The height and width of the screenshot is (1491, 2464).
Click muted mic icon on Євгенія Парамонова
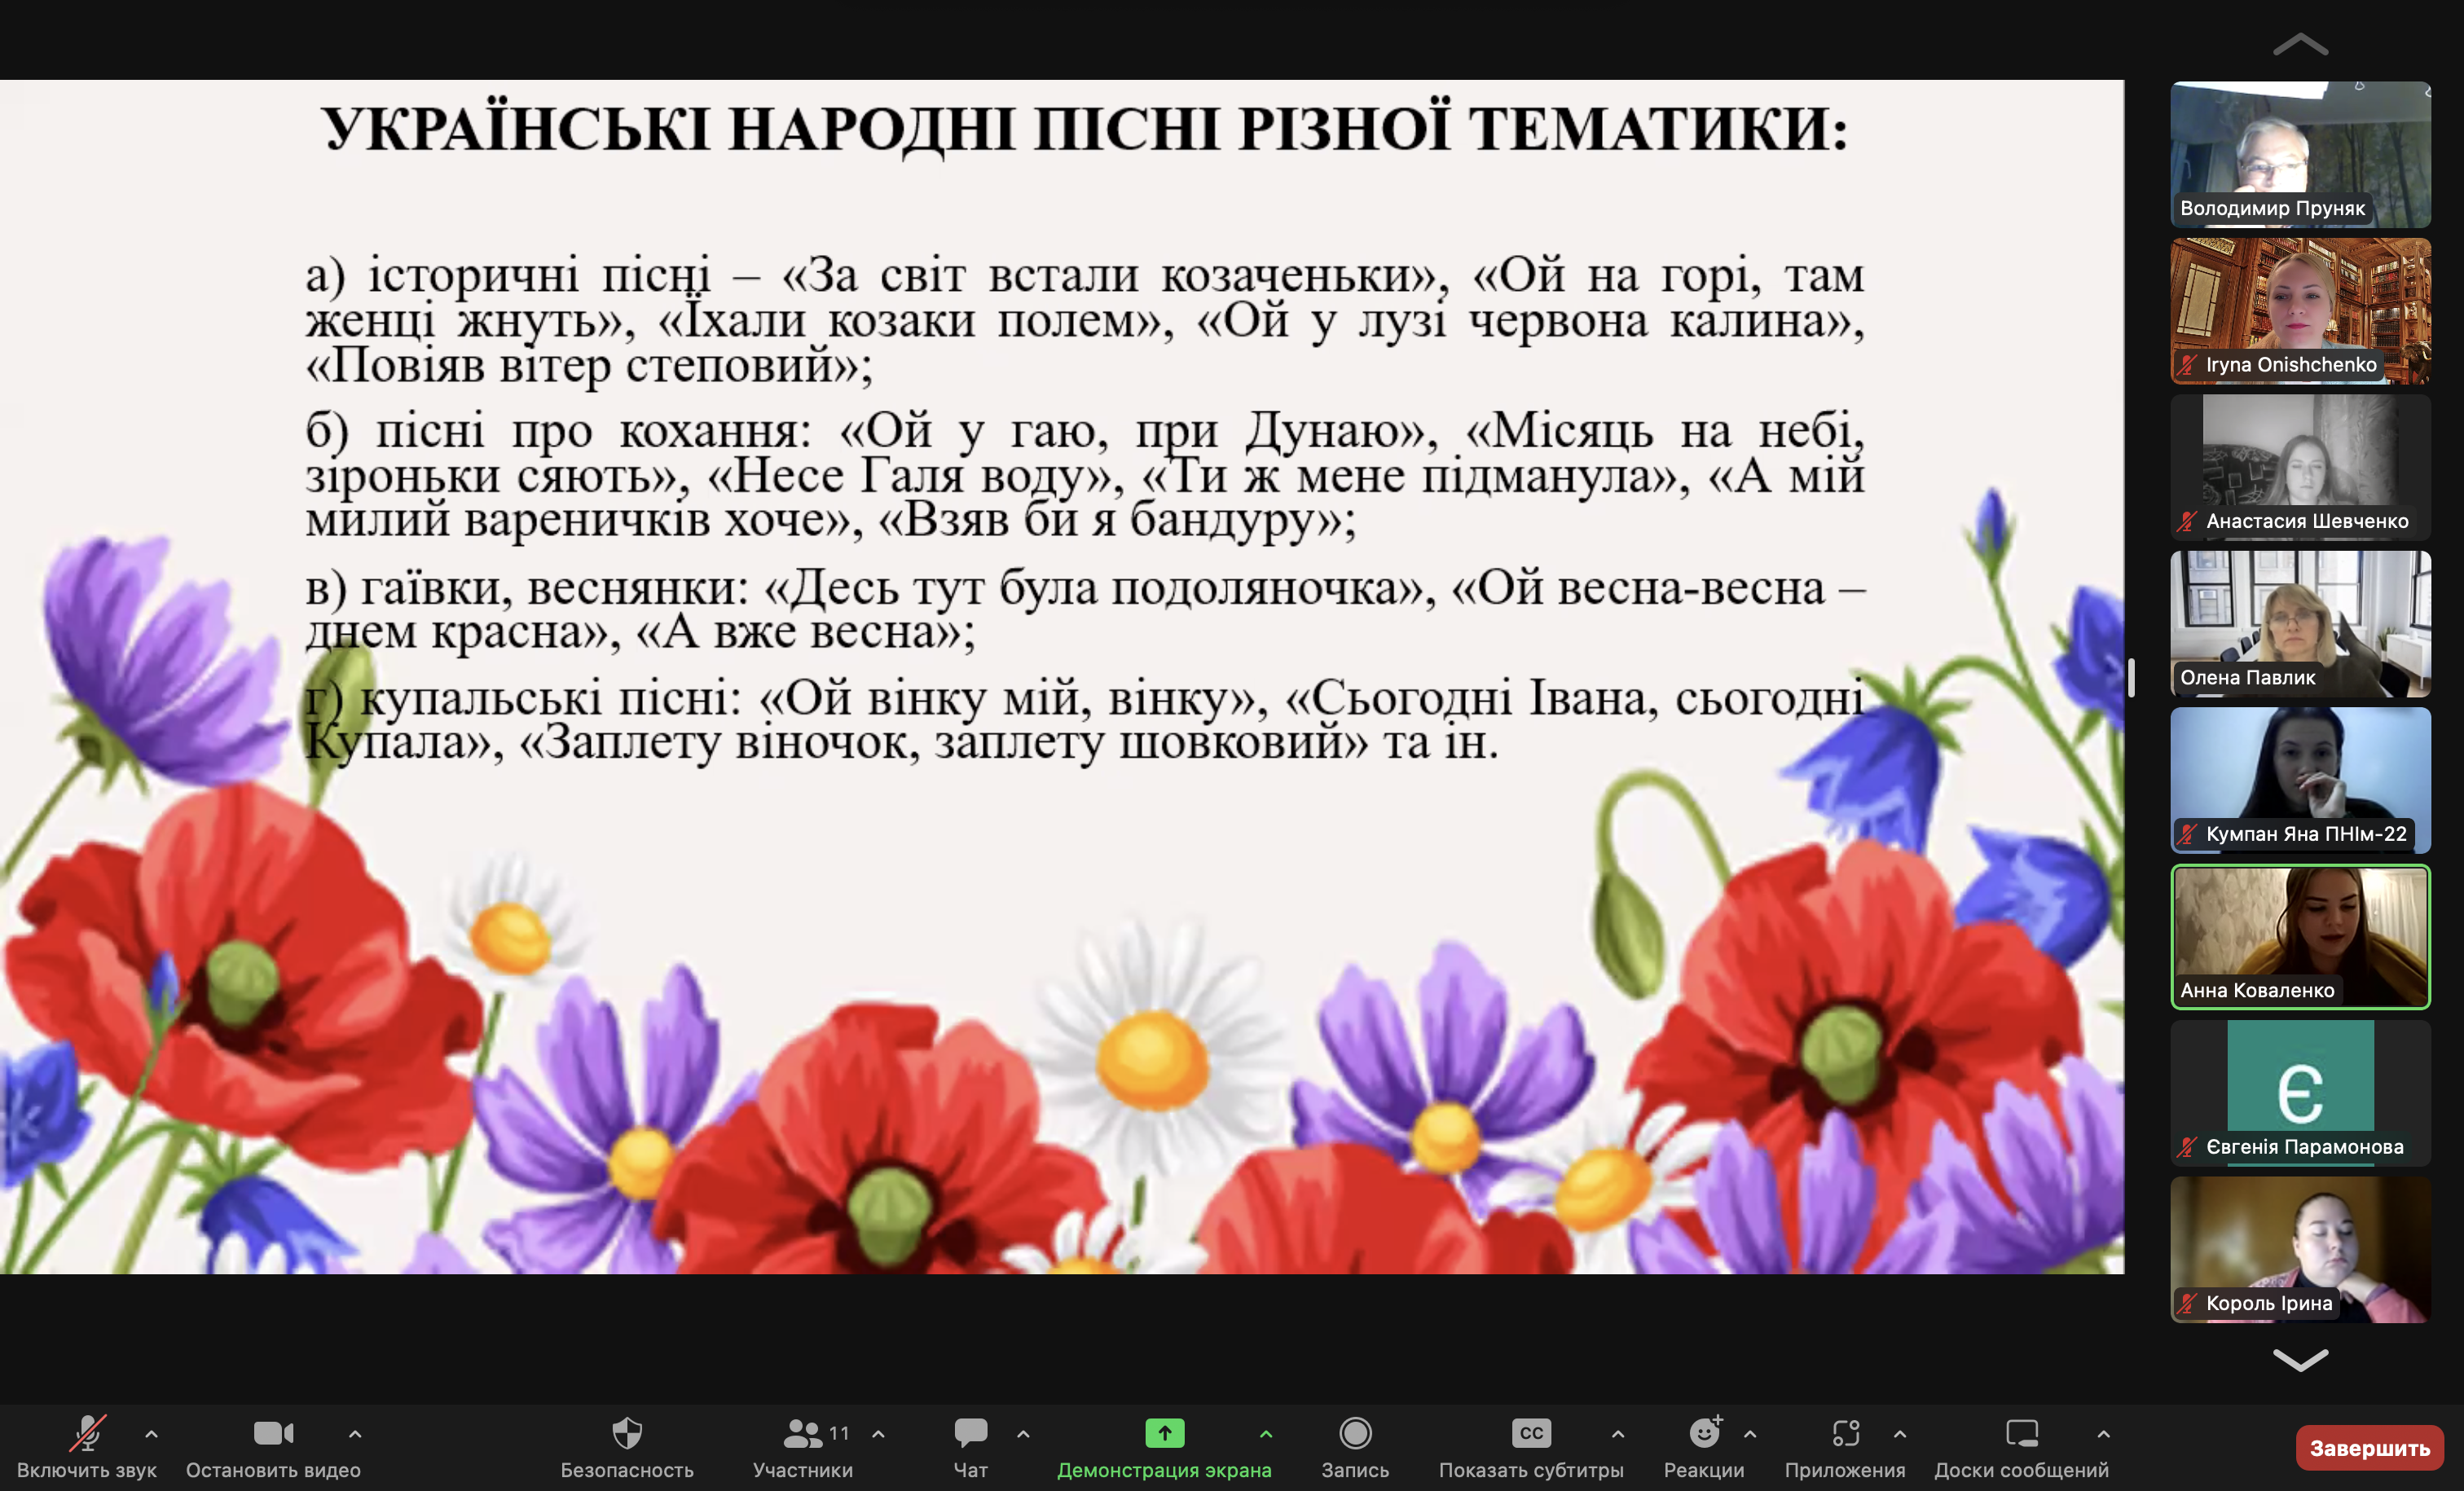2188,1147
